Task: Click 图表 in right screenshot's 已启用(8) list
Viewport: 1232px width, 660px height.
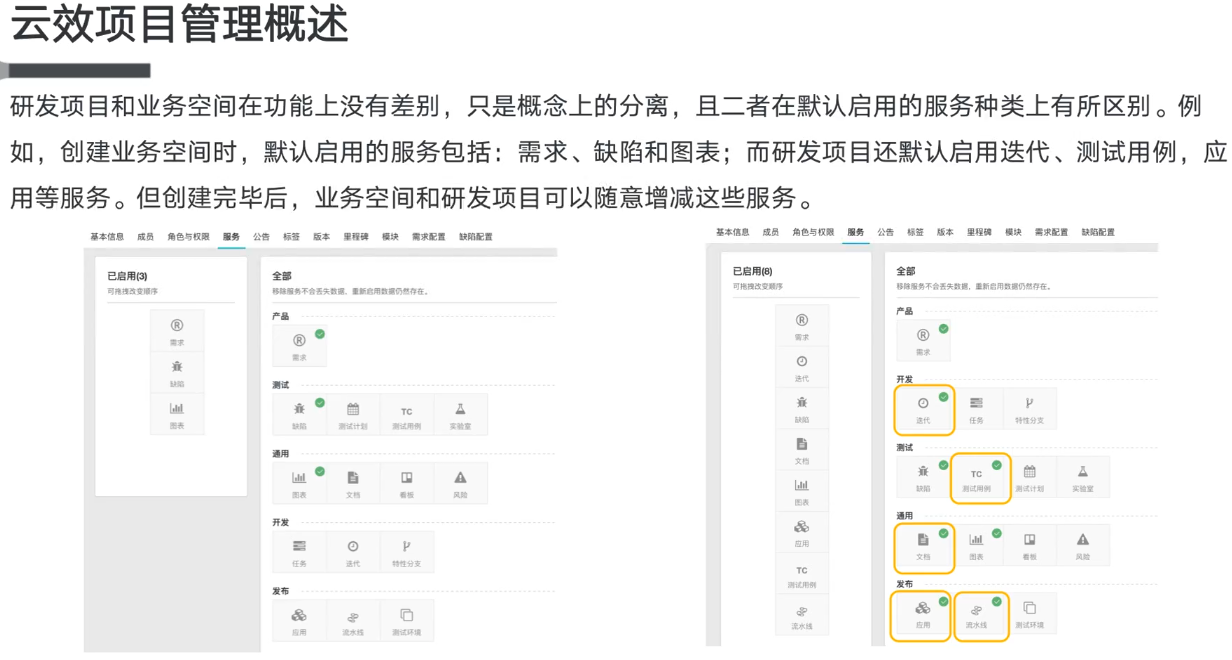Action: click(x=802, y=491)
